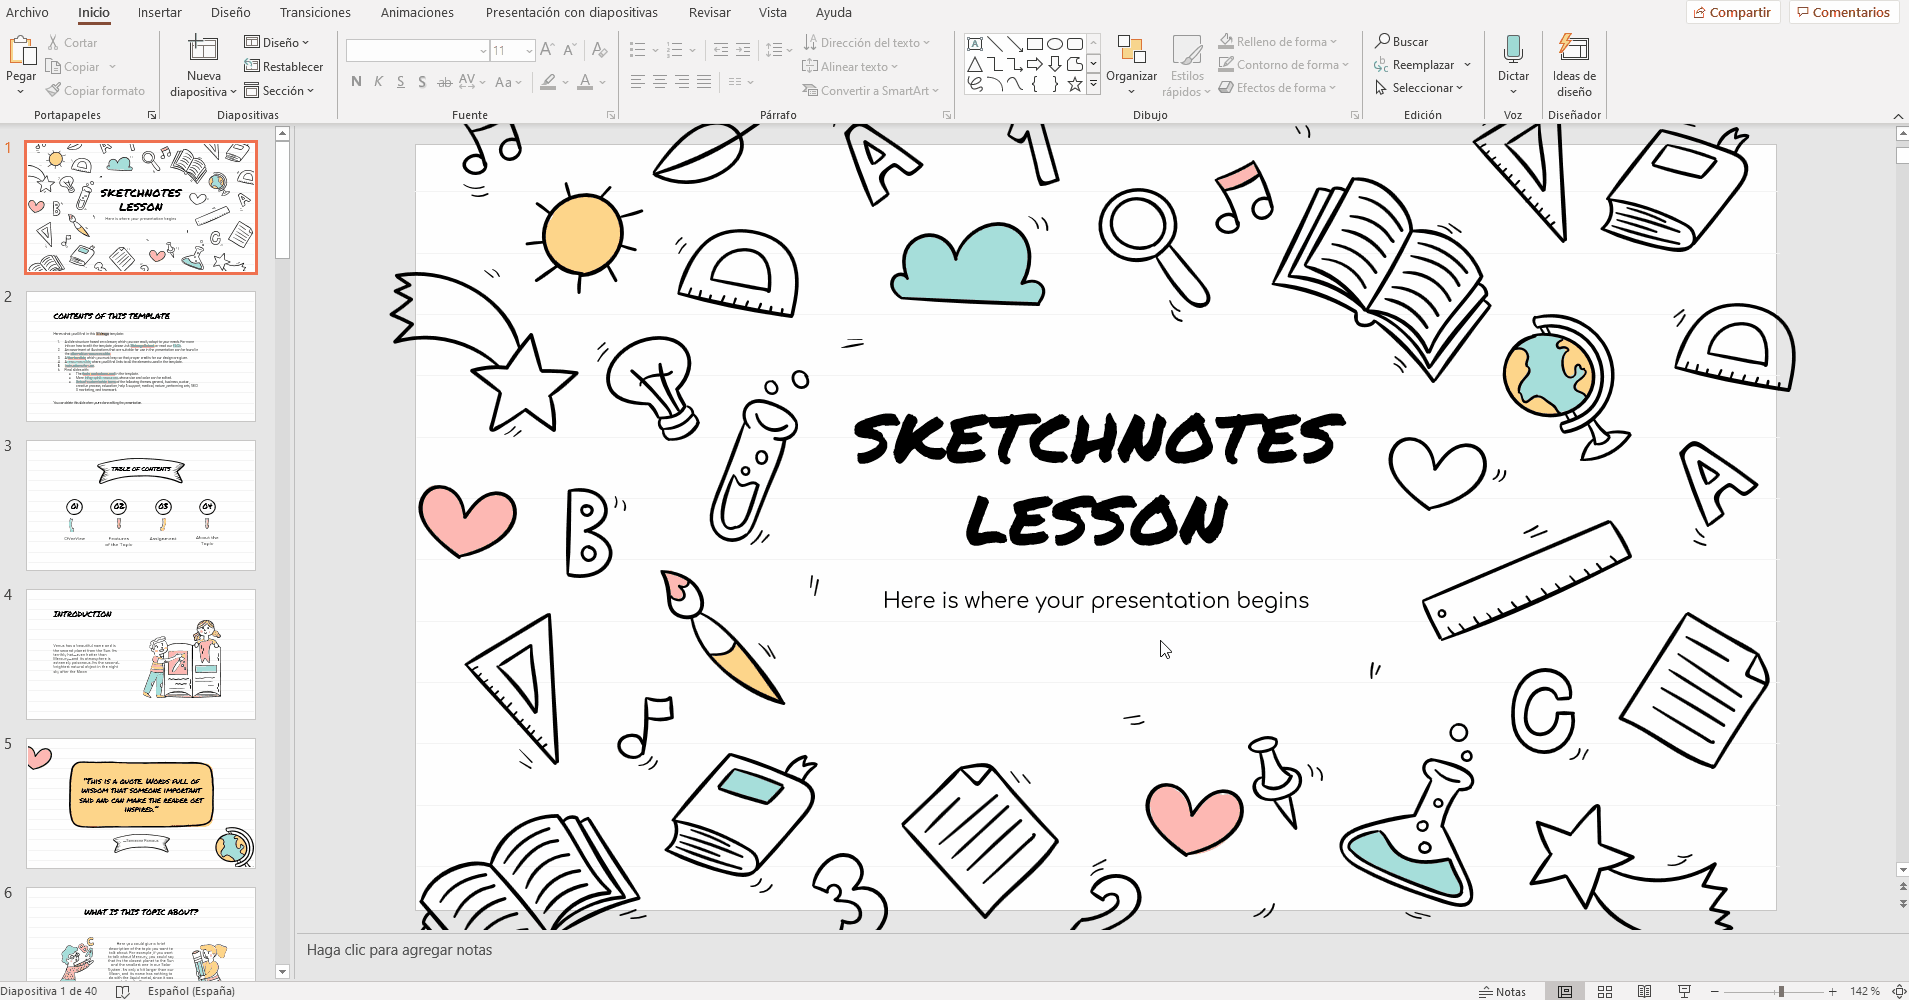Open Párrafo dialog launcher
This screenshot has height=1000, width=1909.
tap(947, 116)
